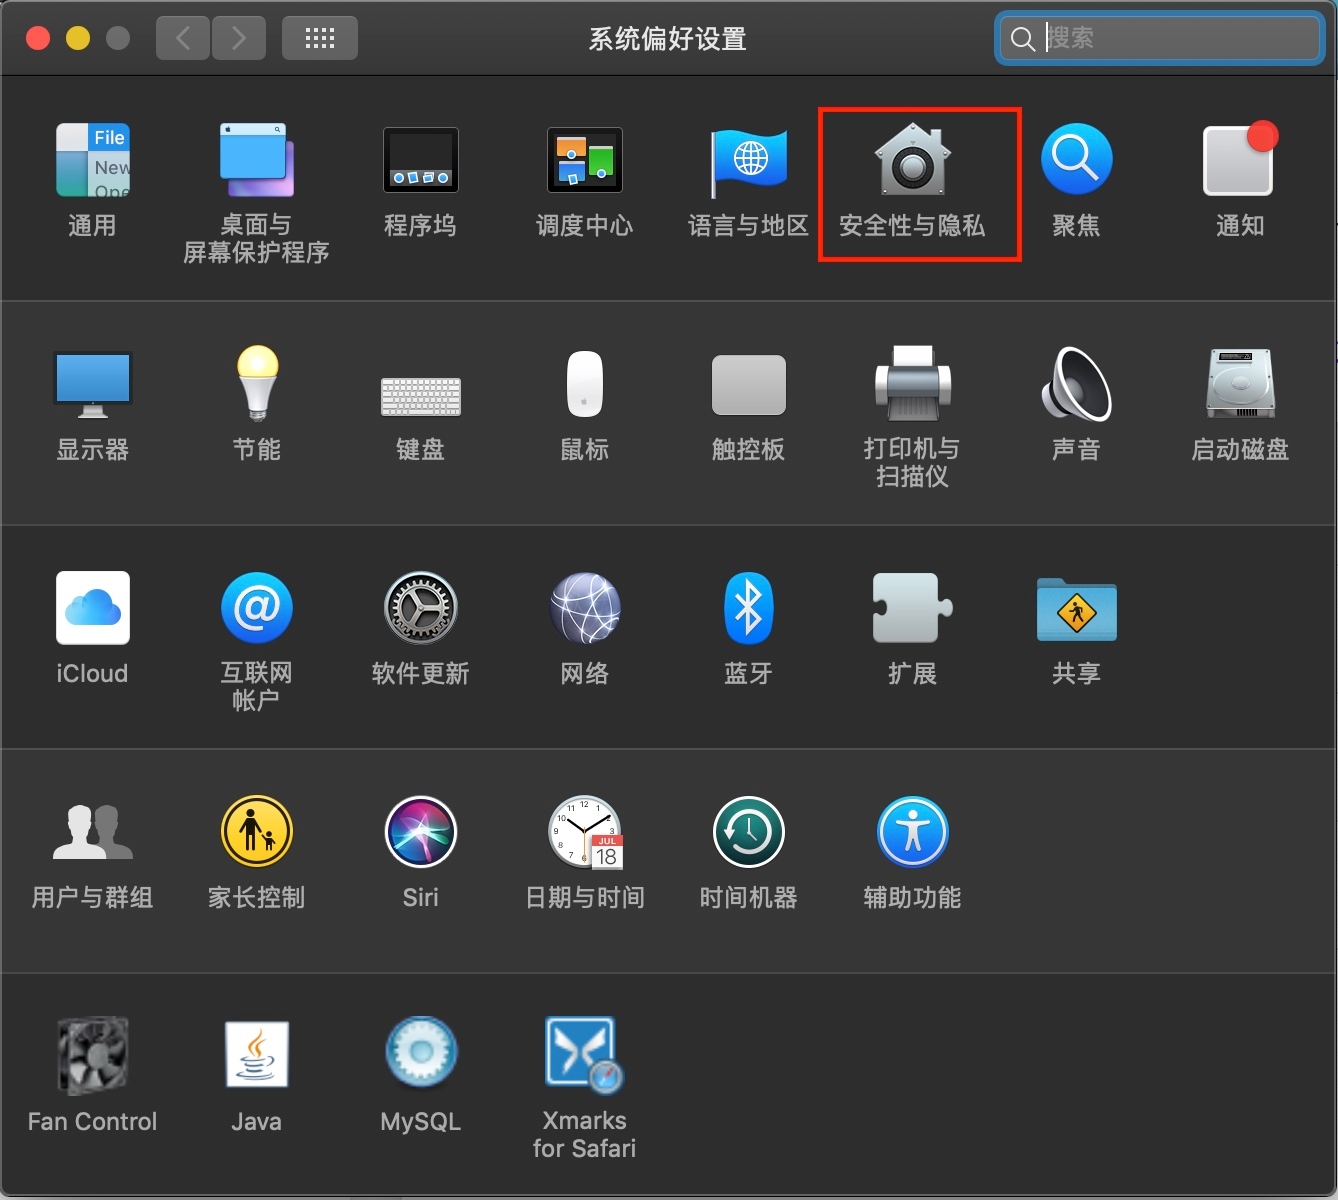
Task: Select the 软件更新 gear icon
Action: pyautogui.click(x=420, y=608)
